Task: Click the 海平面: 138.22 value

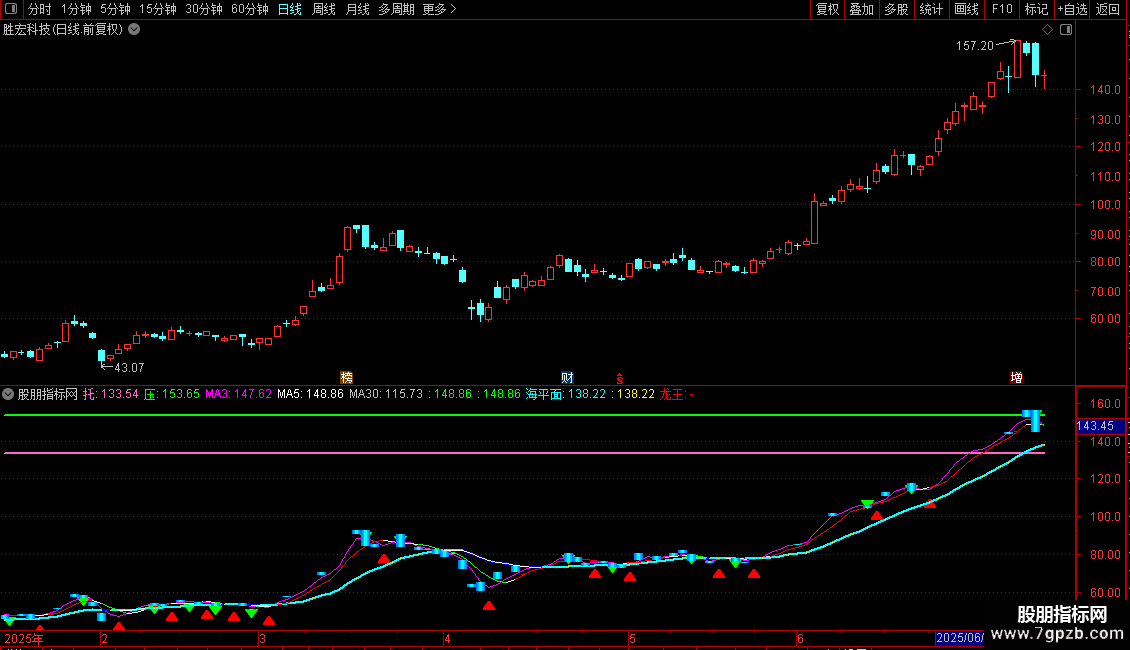Action: (x=566, y=394)
